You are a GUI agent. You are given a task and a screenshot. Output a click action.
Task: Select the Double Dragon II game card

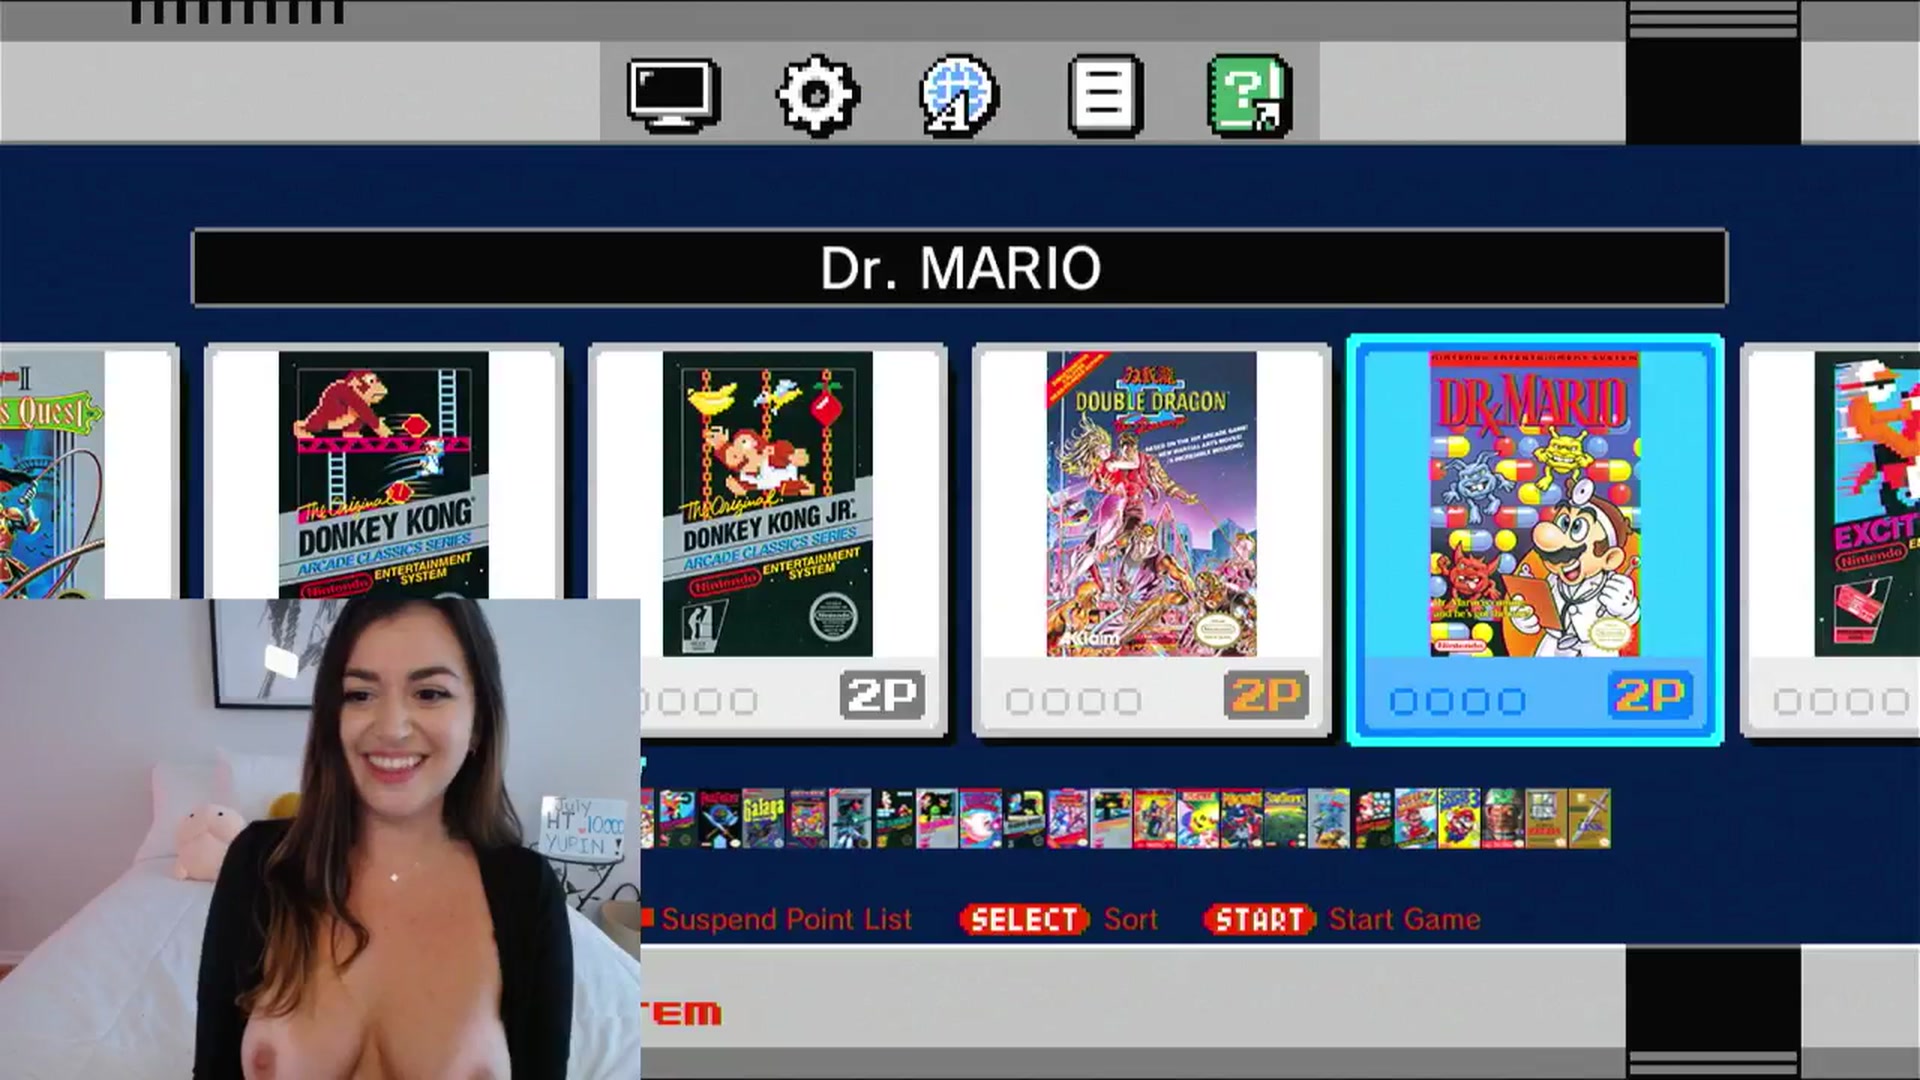pos(1151,540)
